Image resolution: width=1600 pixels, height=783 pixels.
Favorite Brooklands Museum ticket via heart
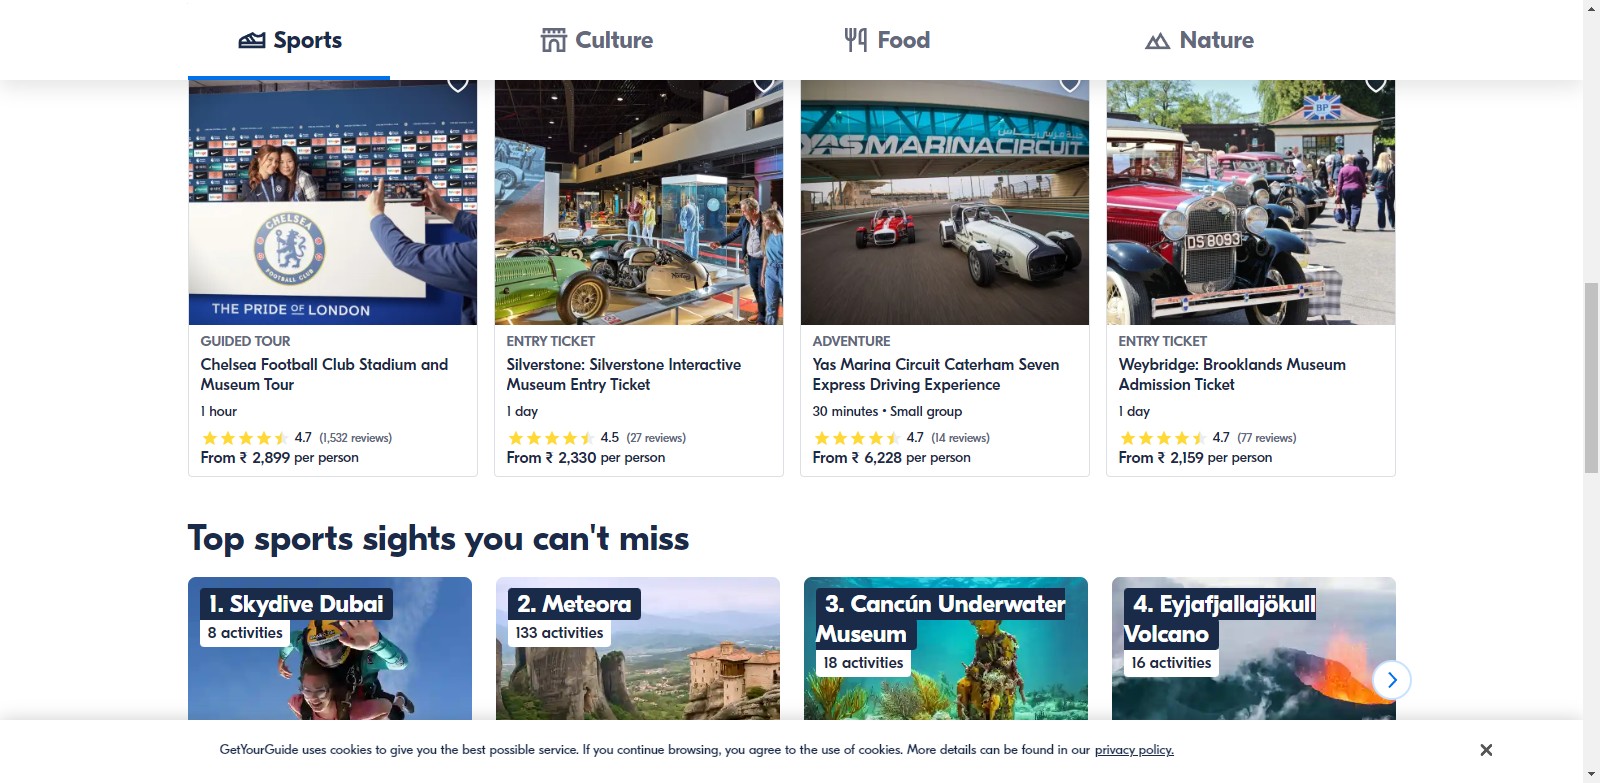click(1376, 84)
